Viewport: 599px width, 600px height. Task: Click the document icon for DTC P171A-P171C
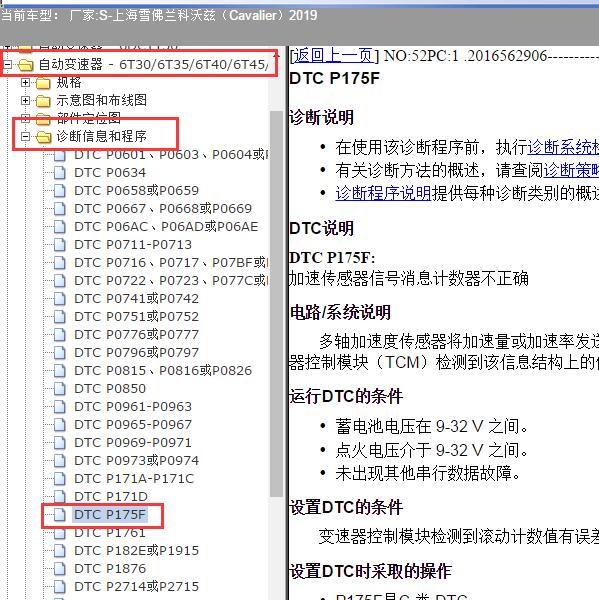(x=60, y=479)
